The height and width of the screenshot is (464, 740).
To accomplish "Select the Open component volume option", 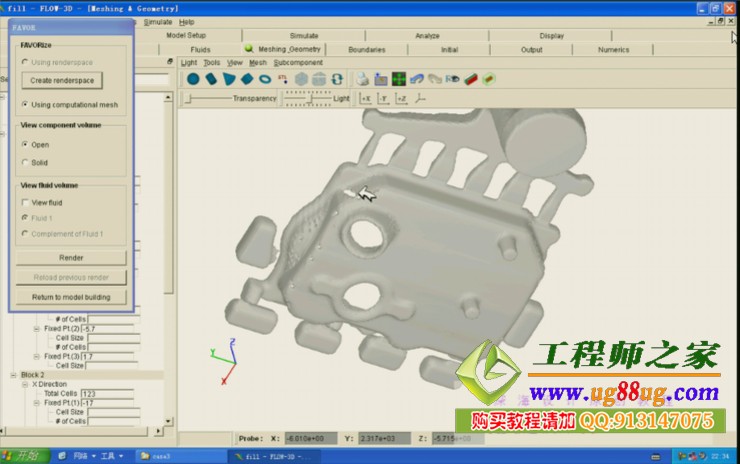I will pos(25,144).
